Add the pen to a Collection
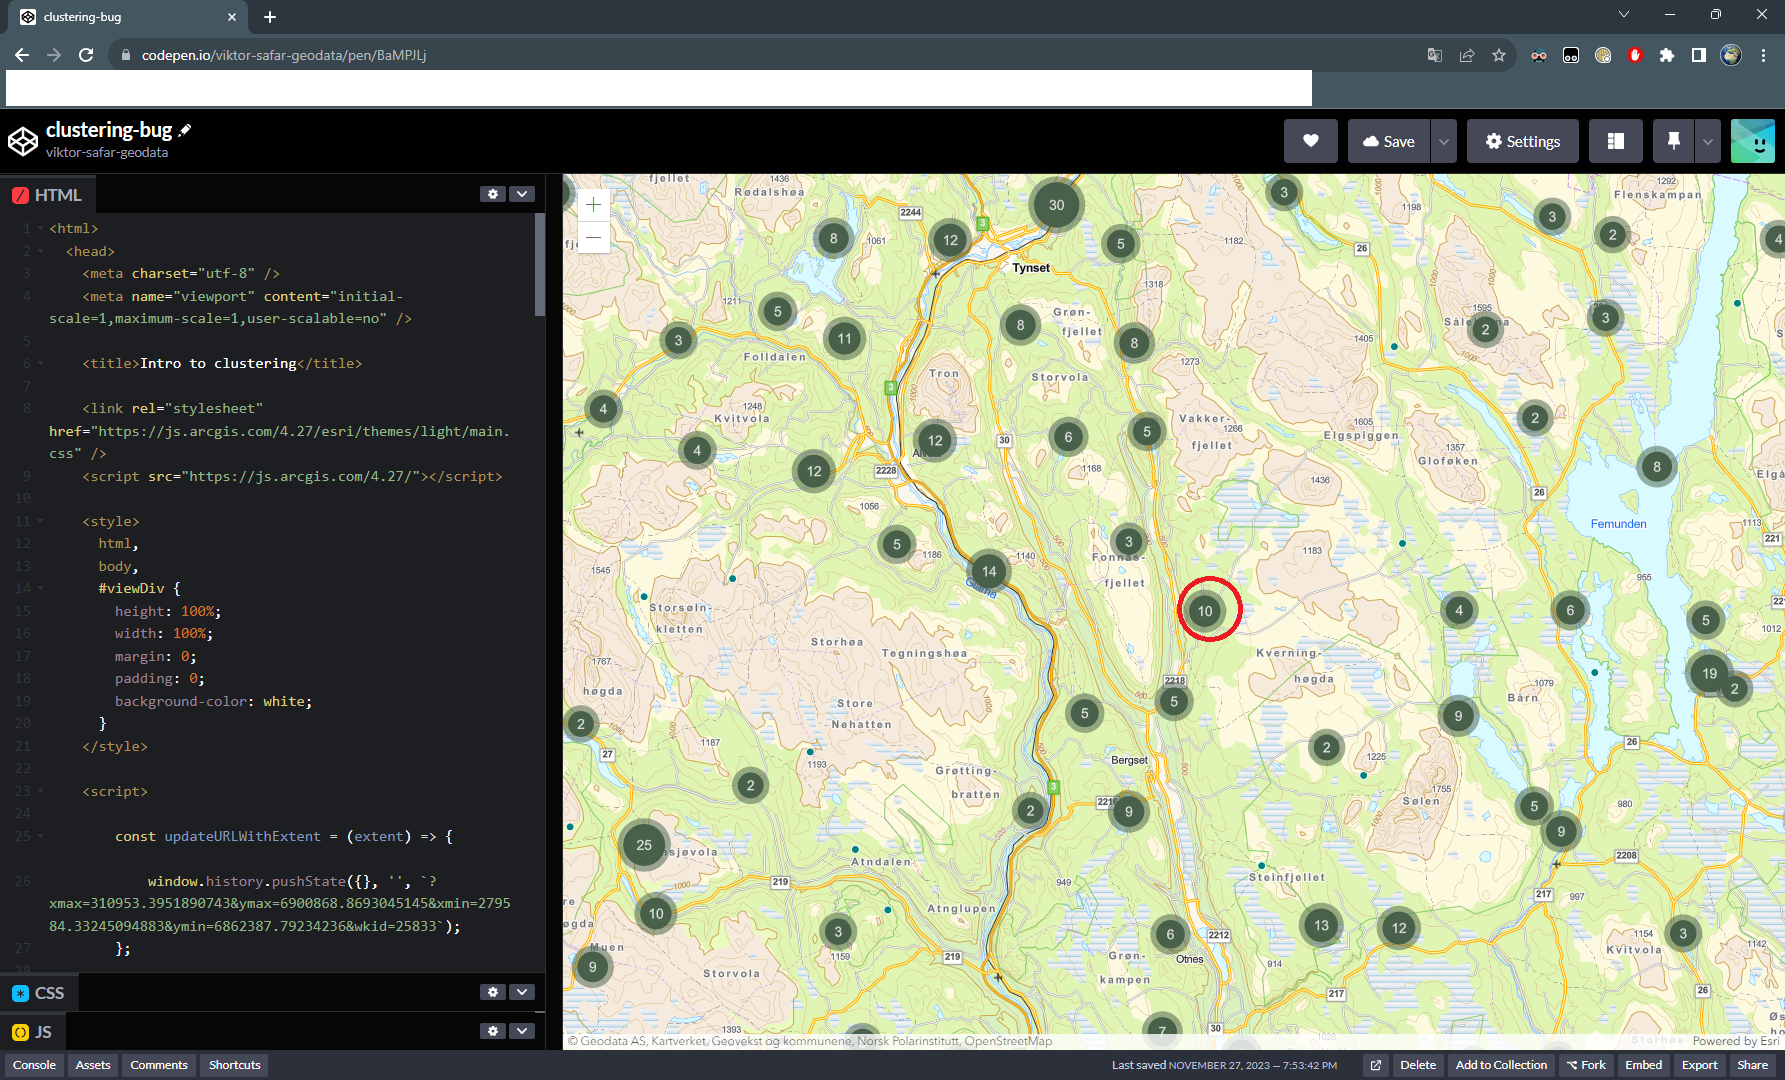This screenshot has height=1080, width=1785. (x=1500, y=1065)
